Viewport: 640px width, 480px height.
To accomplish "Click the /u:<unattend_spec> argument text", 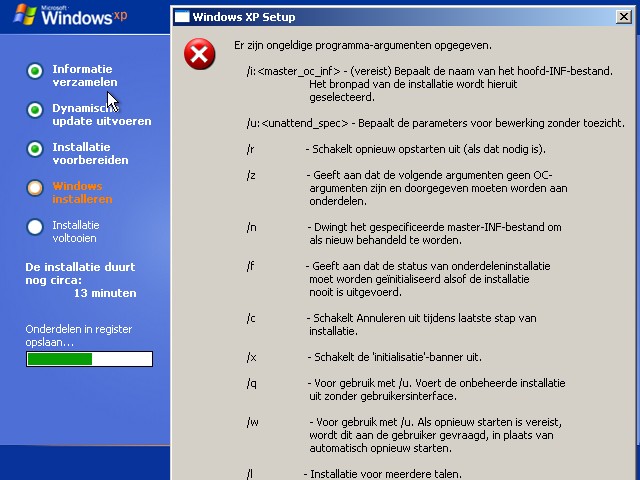I will 297,123.
